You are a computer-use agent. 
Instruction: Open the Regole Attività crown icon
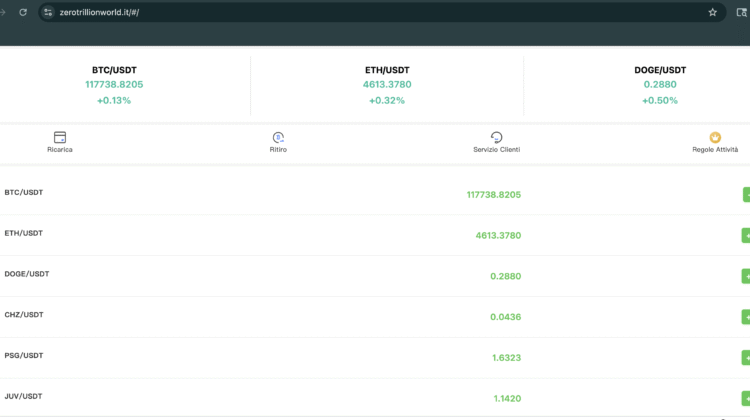click(715, 137)
